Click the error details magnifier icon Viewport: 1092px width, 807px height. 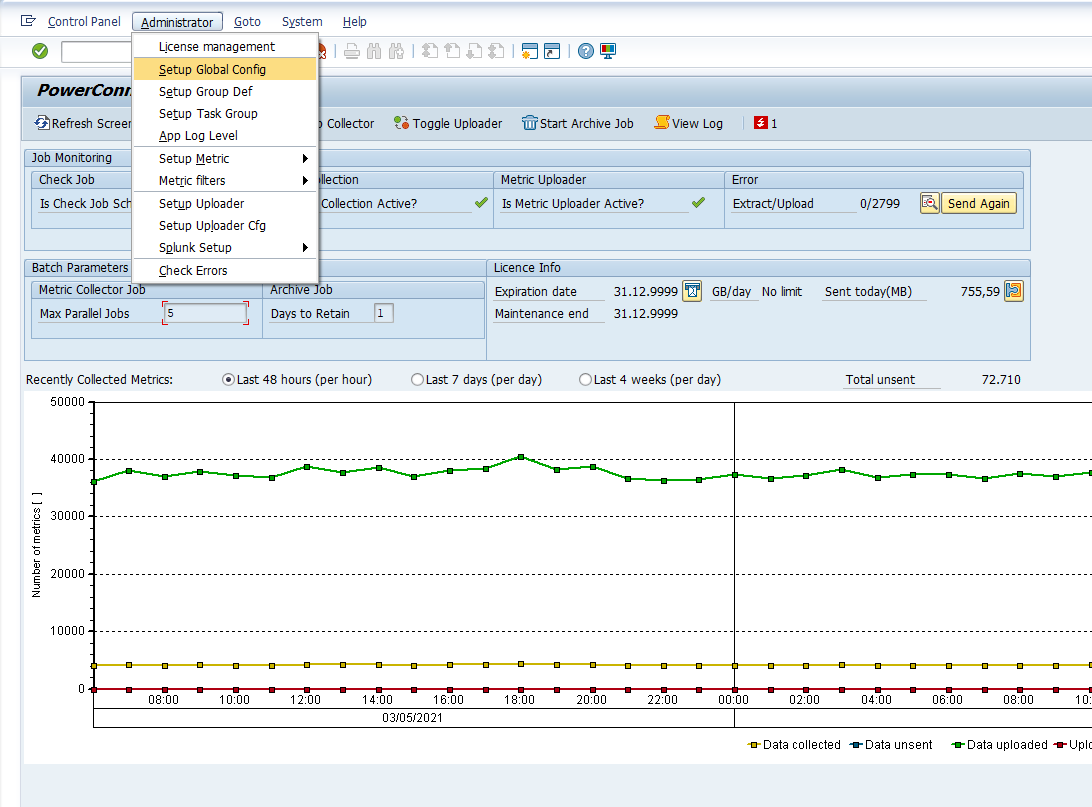pos(929,203)
